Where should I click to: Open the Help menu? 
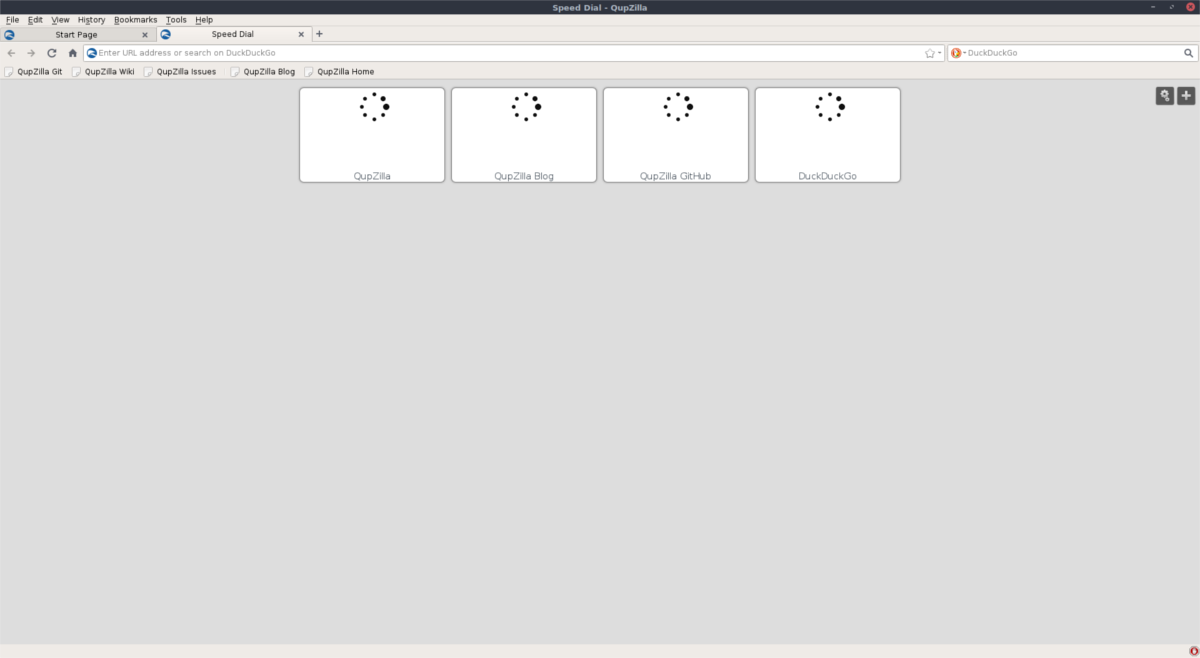click(204, 20)
